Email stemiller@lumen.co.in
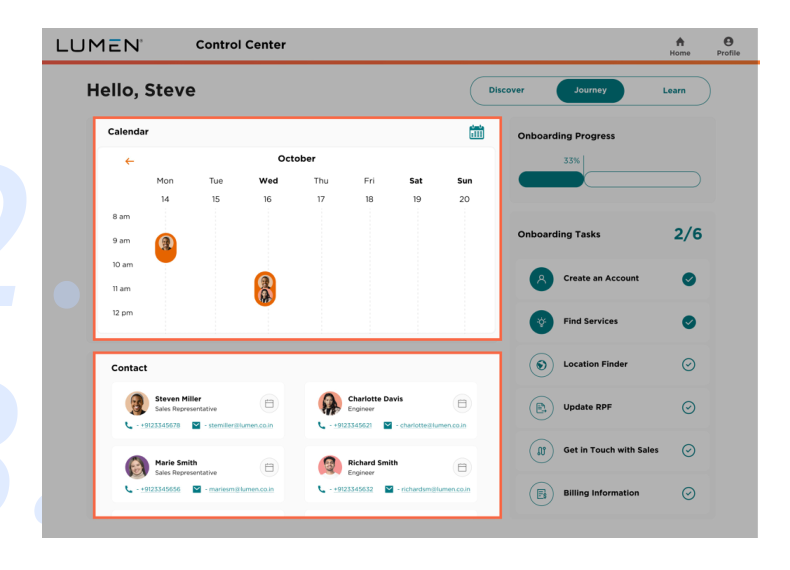This screenshot has width=790, height=570. pyautogui.click(x=241, y=425)
